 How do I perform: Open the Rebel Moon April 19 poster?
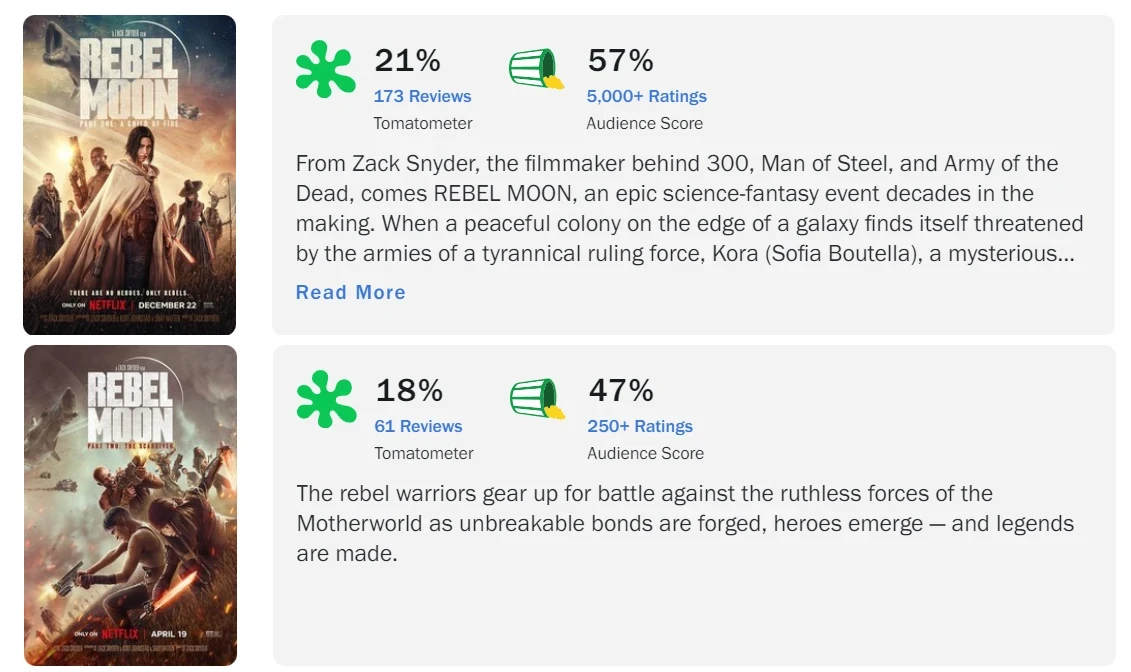click(x=130, y=505)
